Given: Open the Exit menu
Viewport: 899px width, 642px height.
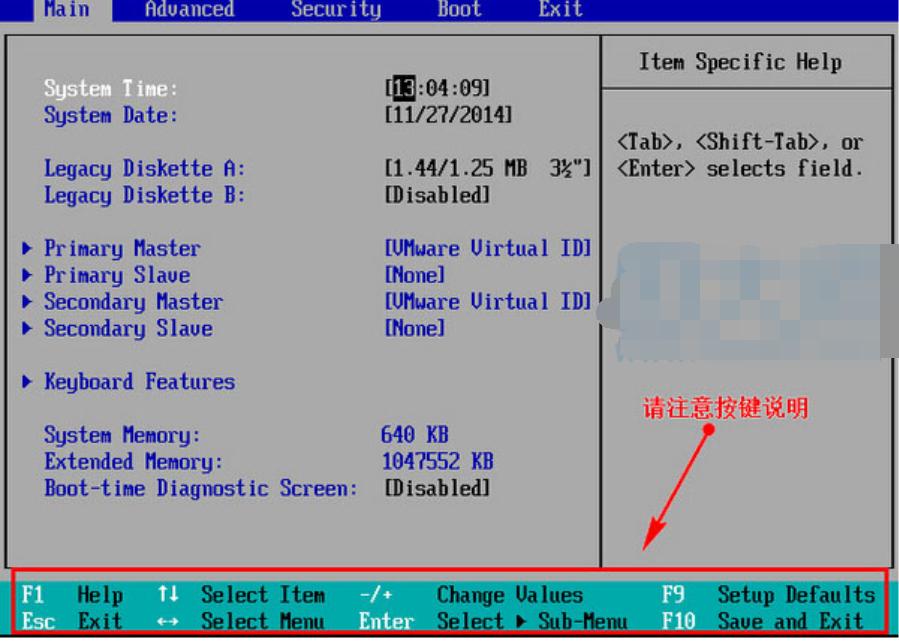Looking at the screenshot, I should click(558, 10).
